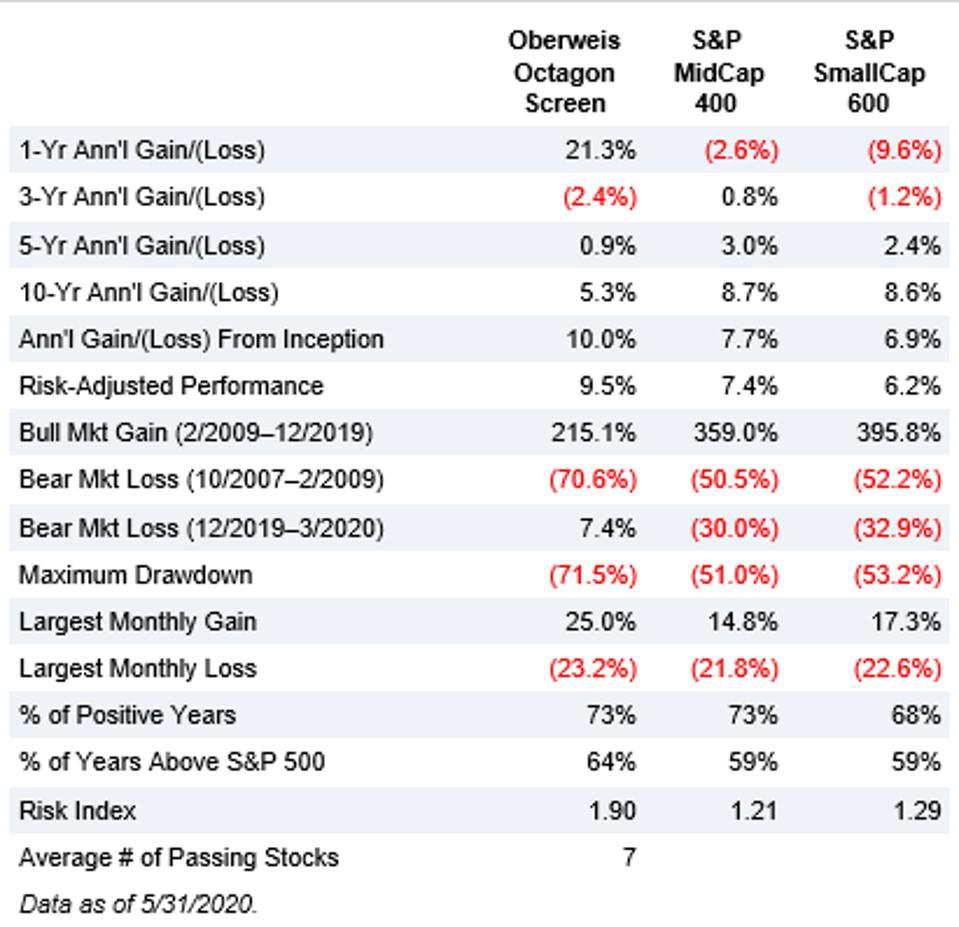This screenshot has width=959, height=927.
Task: Click the Data as of 5/31/2020 footnote
Action: click(138, 904)
